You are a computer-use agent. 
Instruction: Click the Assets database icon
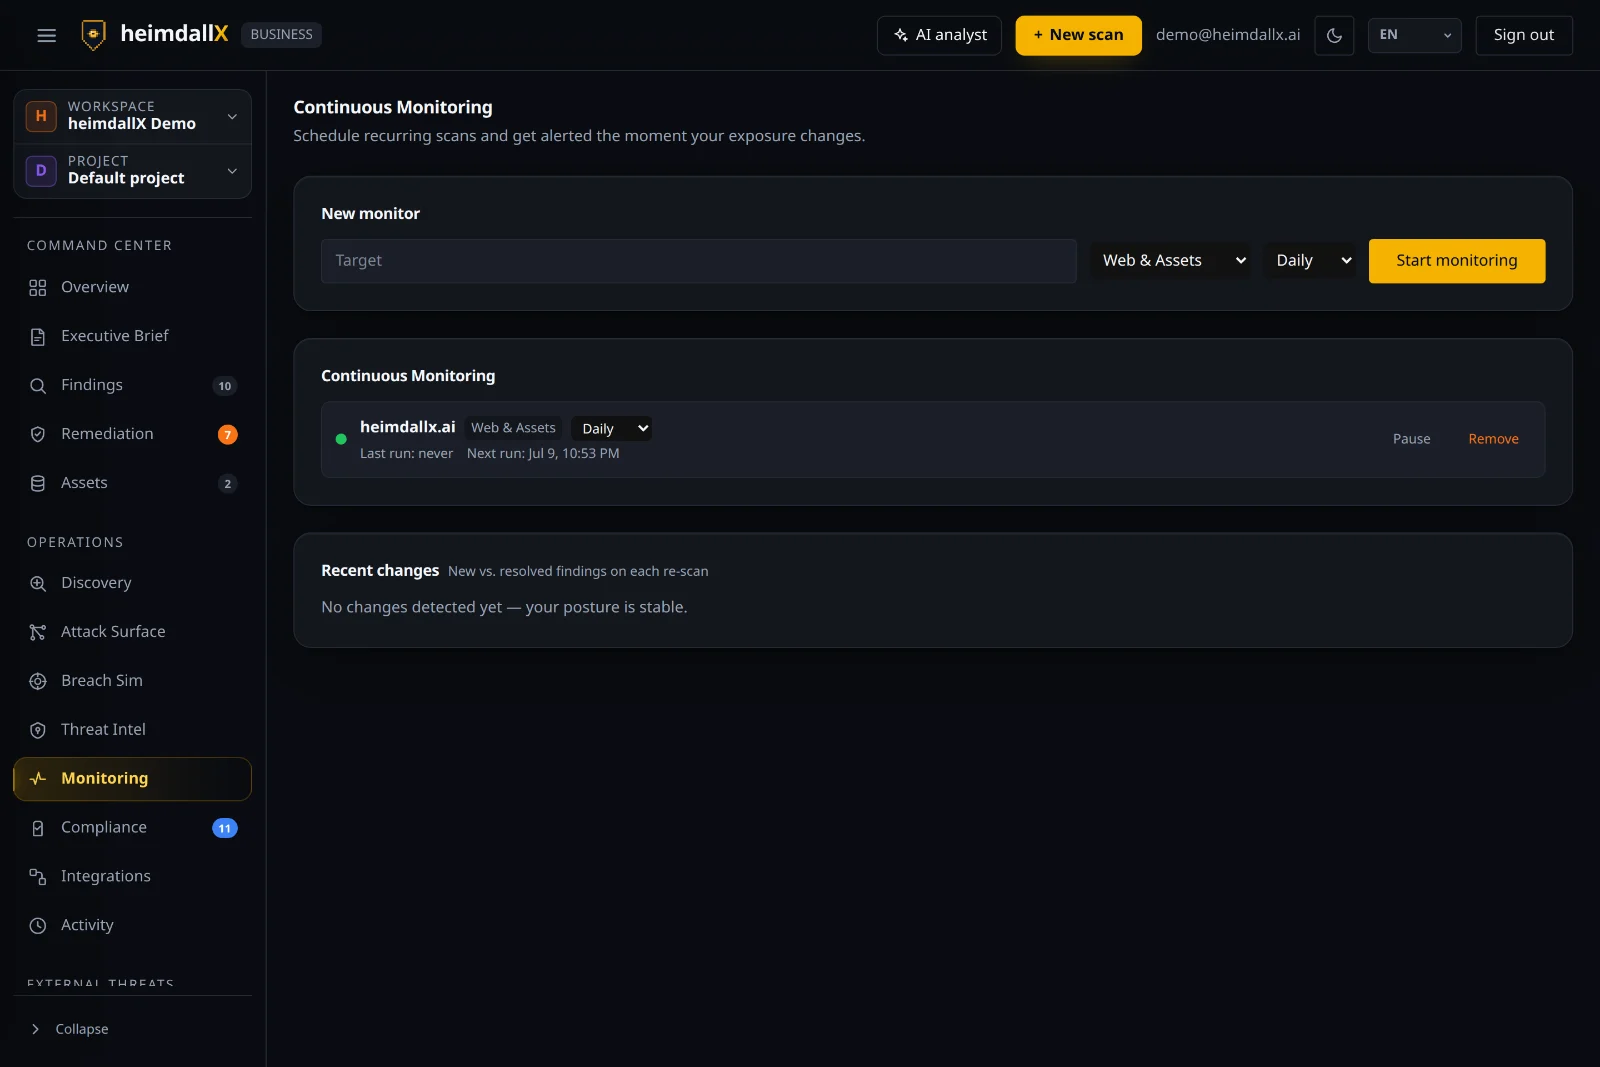tap(38, 484)
